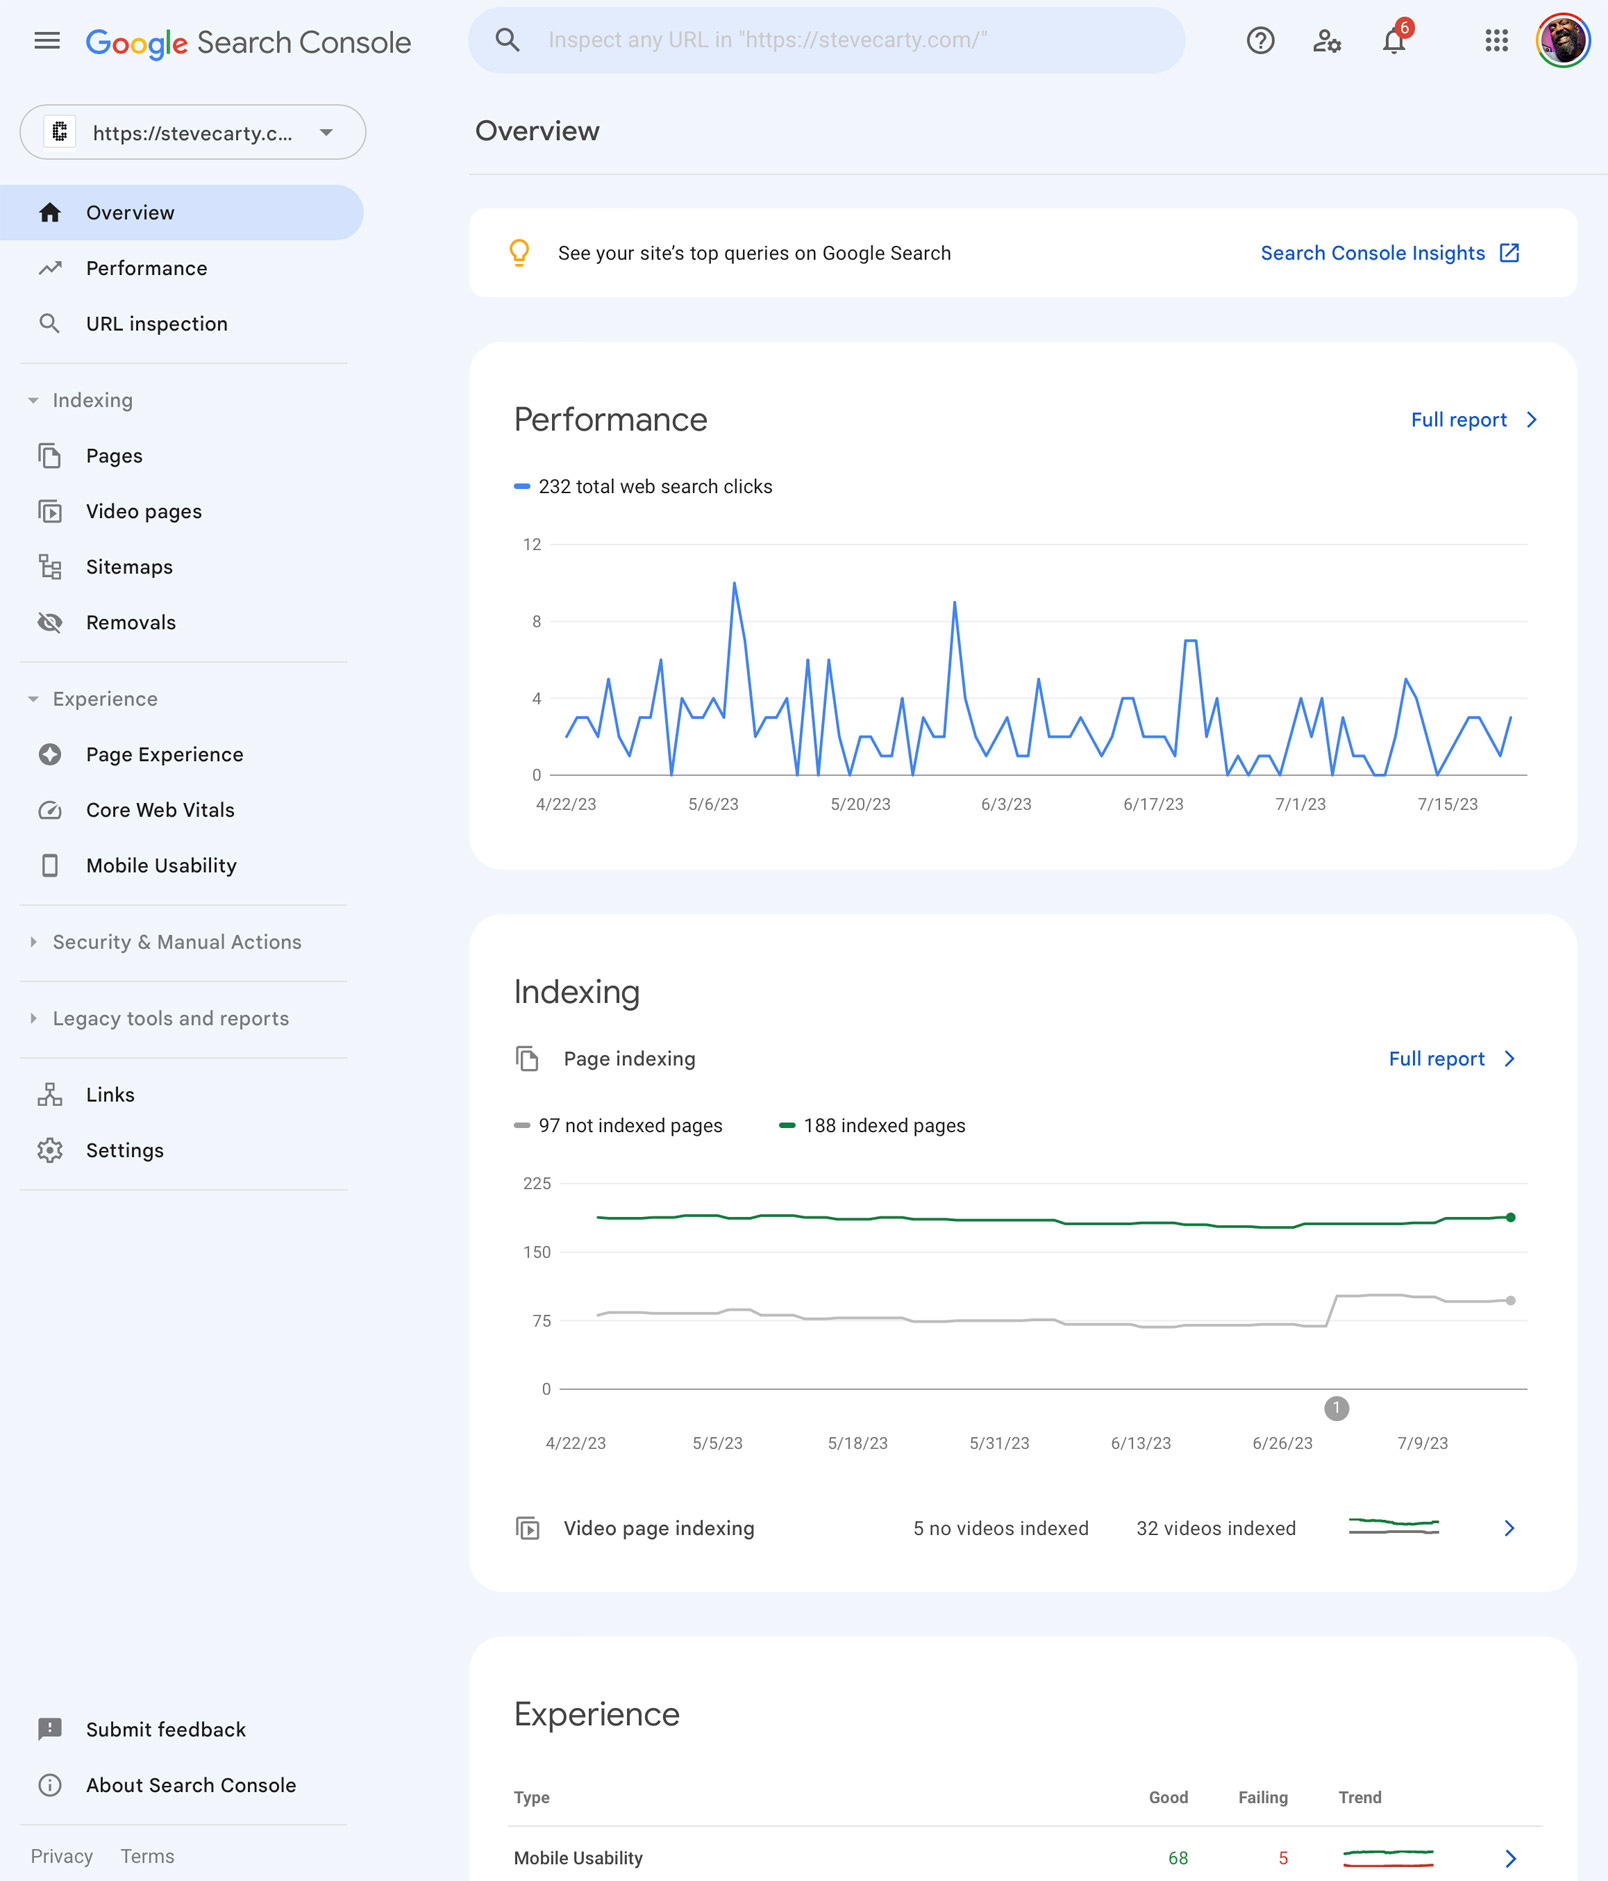Click the Settings gear icon in sidebar
Image resolution: width=1608 pixels, height=1881 pixels.
pyautogui.click(x=50, y=1151)
